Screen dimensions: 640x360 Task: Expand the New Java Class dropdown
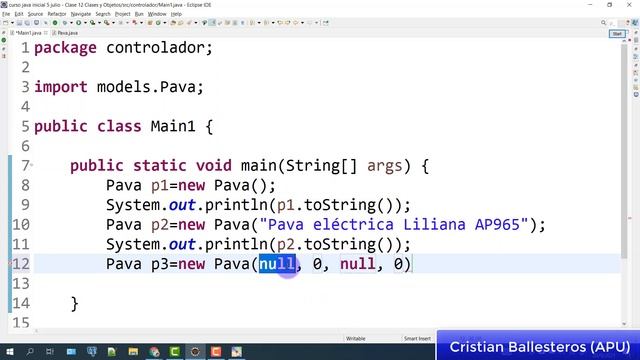click(164, 23)
